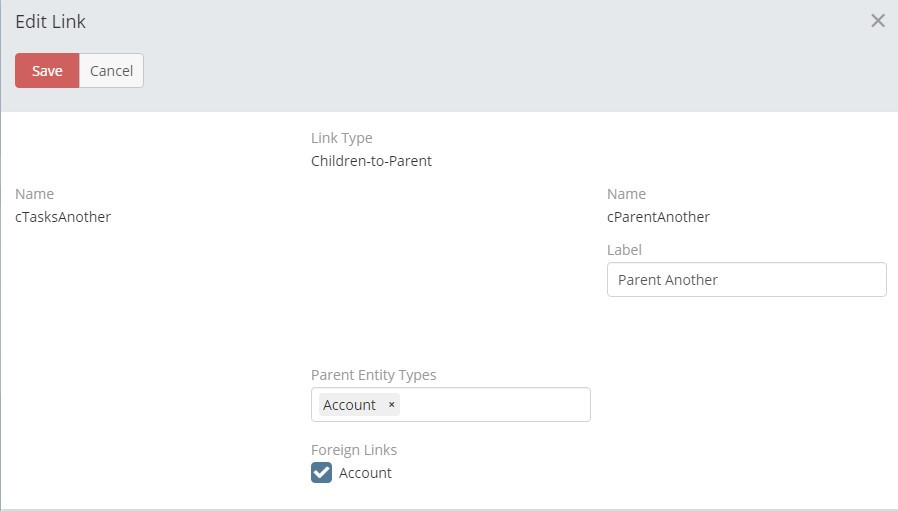The image size is (898, 511).
Task: Focus the Label input field
Action: [x=746, y=280]
